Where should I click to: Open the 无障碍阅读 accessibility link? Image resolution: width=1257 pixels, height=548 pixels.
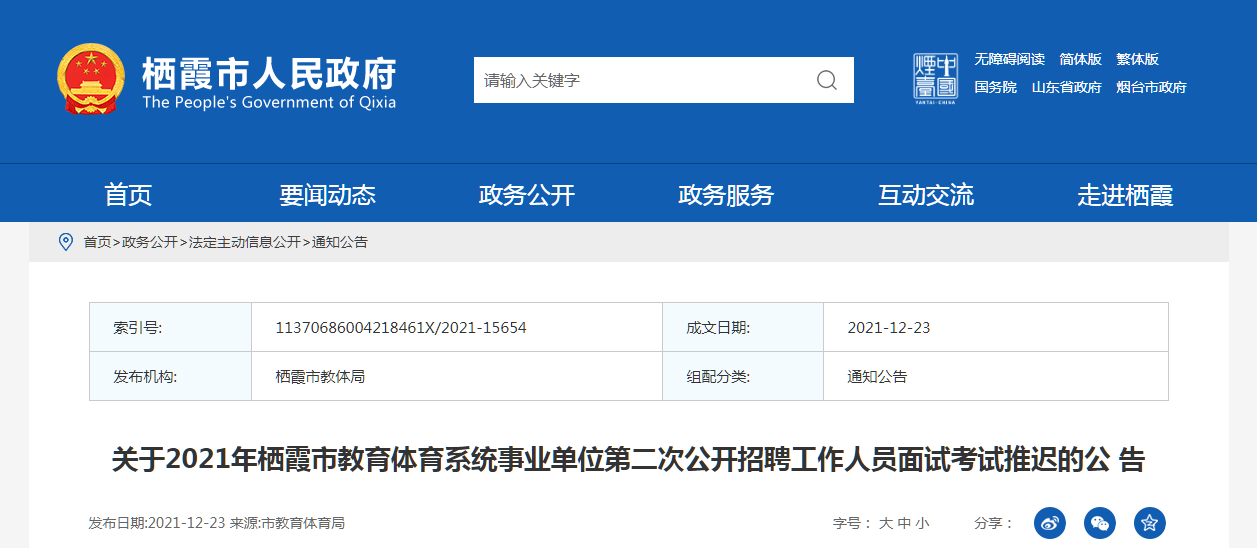tap(1010, 59)
